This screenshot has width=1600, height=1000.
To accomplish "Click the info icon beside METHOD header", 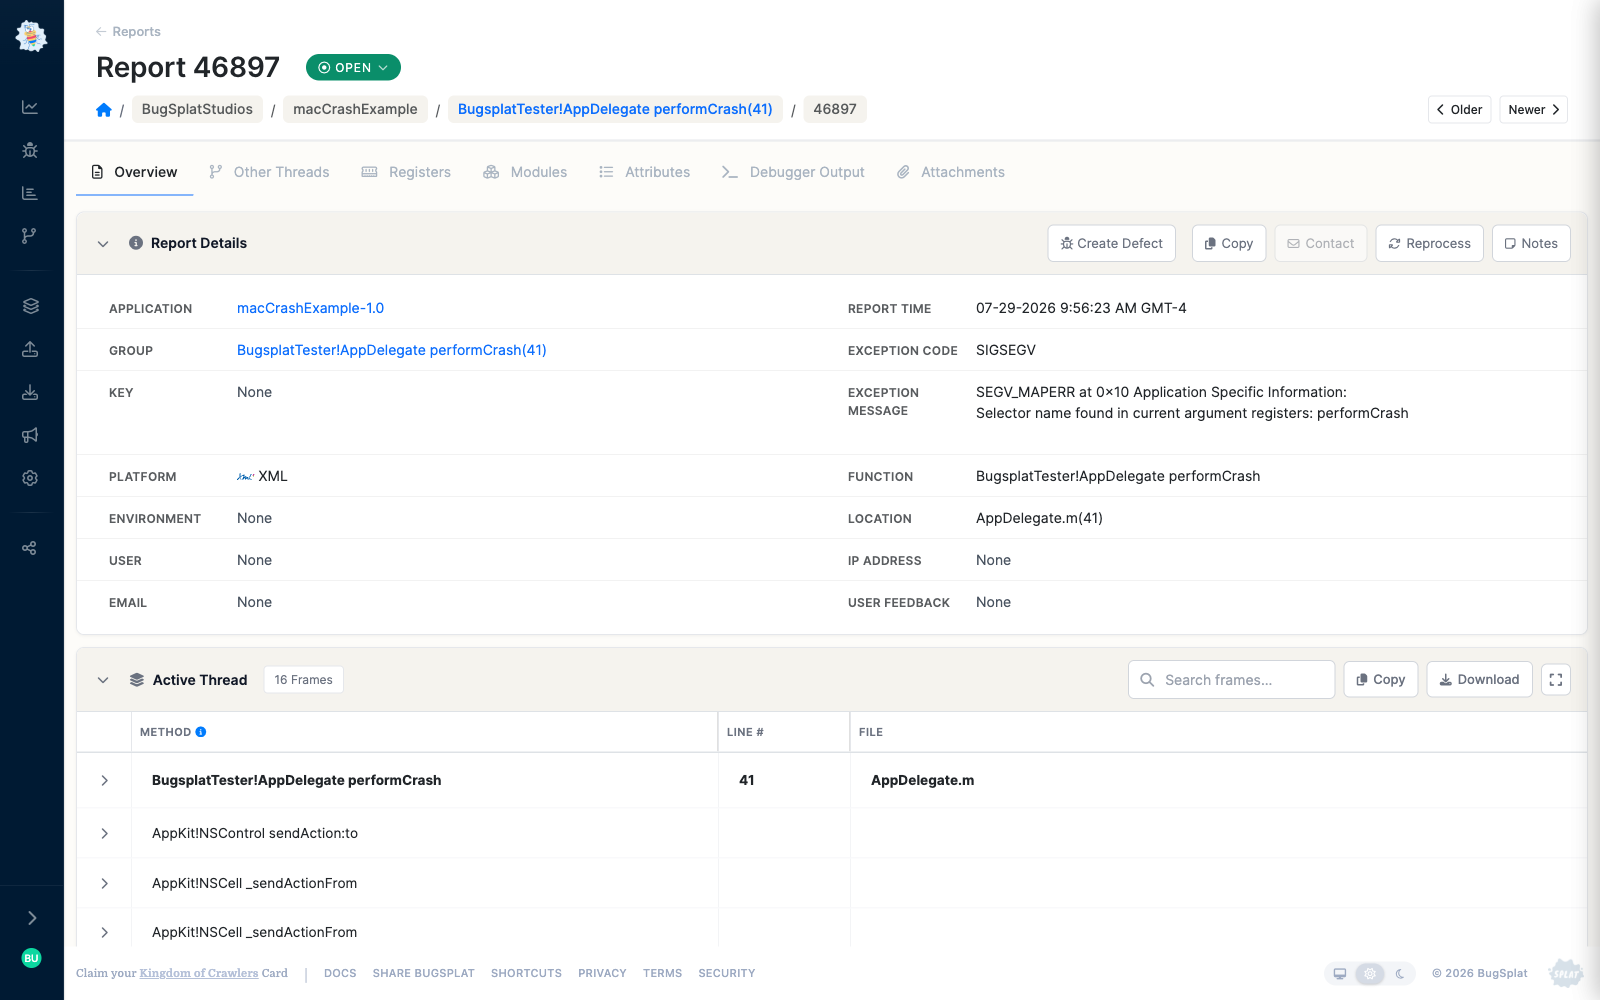I will 201,732.
